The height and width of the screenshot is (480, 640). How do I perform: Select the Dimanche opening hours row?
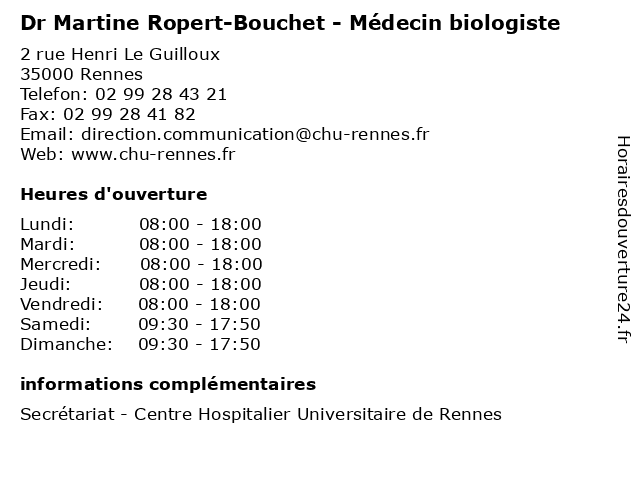[x=140, y=344]
